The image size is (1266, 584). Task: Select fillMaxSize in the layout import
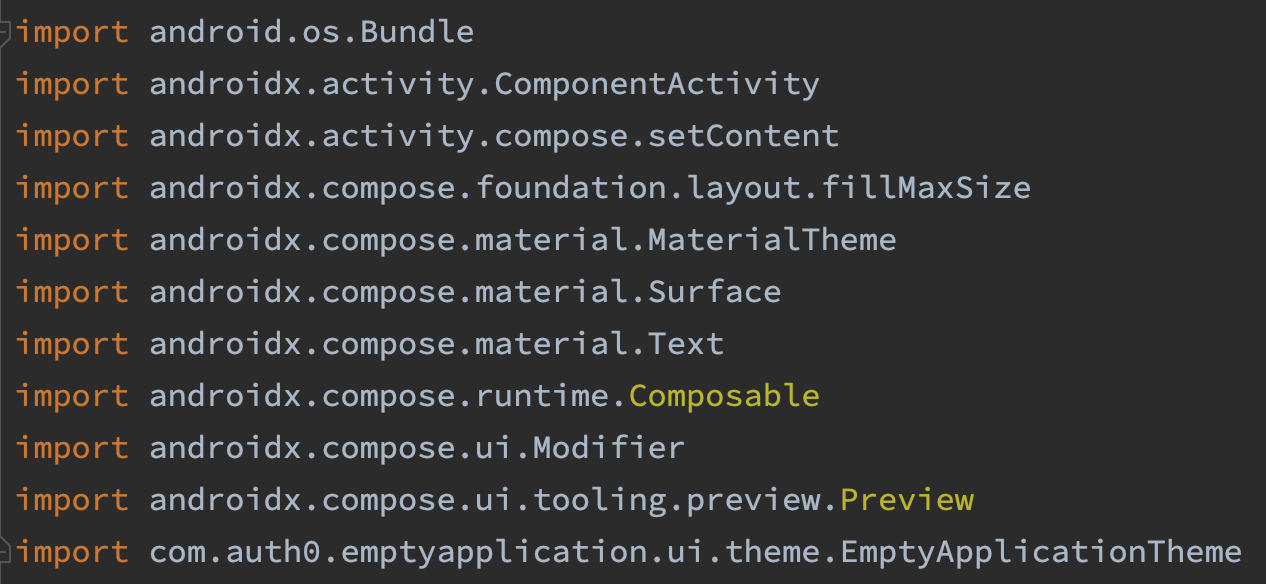[x=926, y=188]
